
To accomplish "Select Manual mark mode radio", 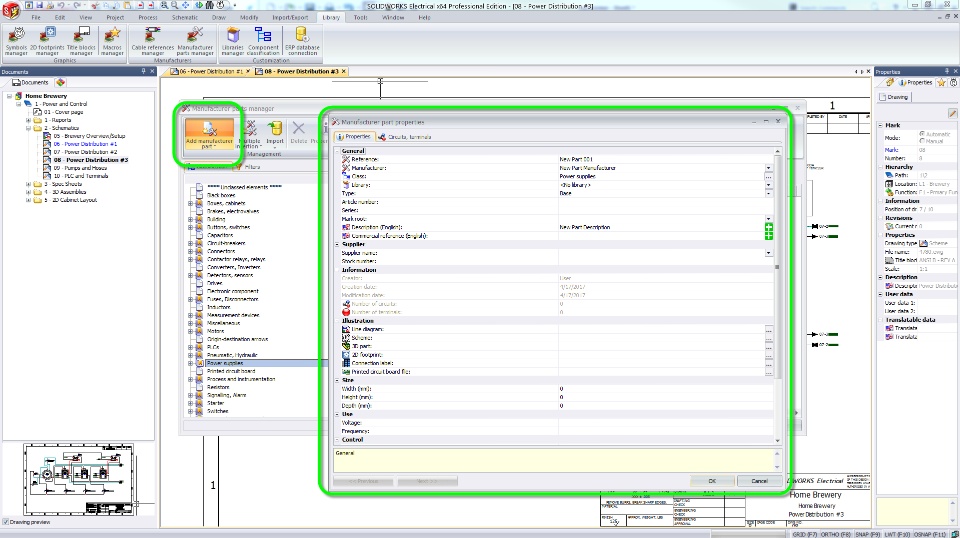I will (922, 141).
